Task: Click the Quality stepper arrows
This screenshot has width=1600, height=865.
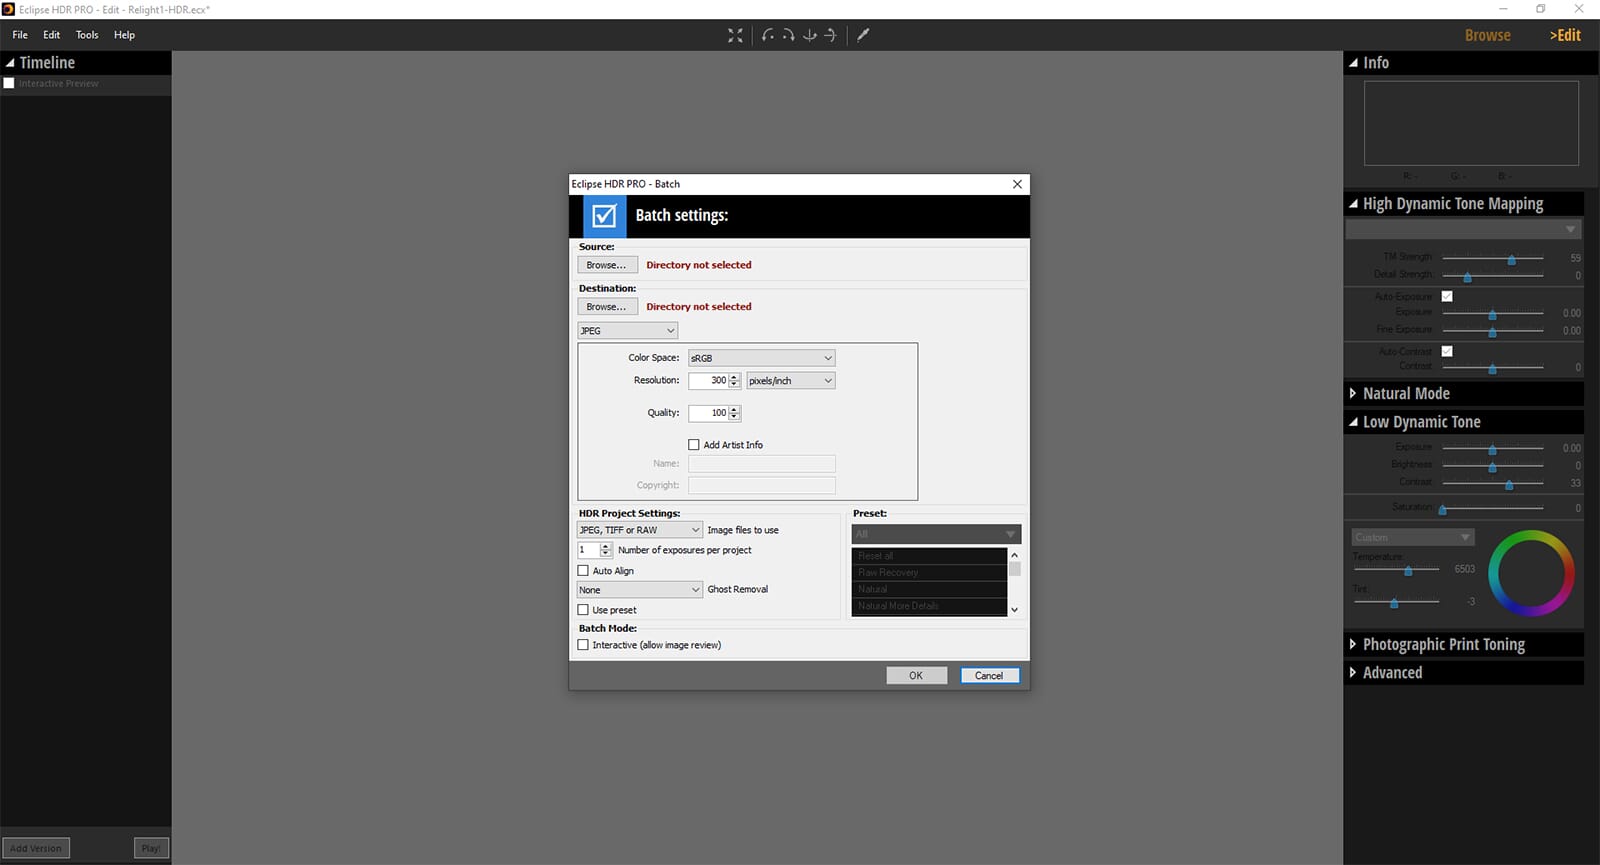Action: (735, 413)
